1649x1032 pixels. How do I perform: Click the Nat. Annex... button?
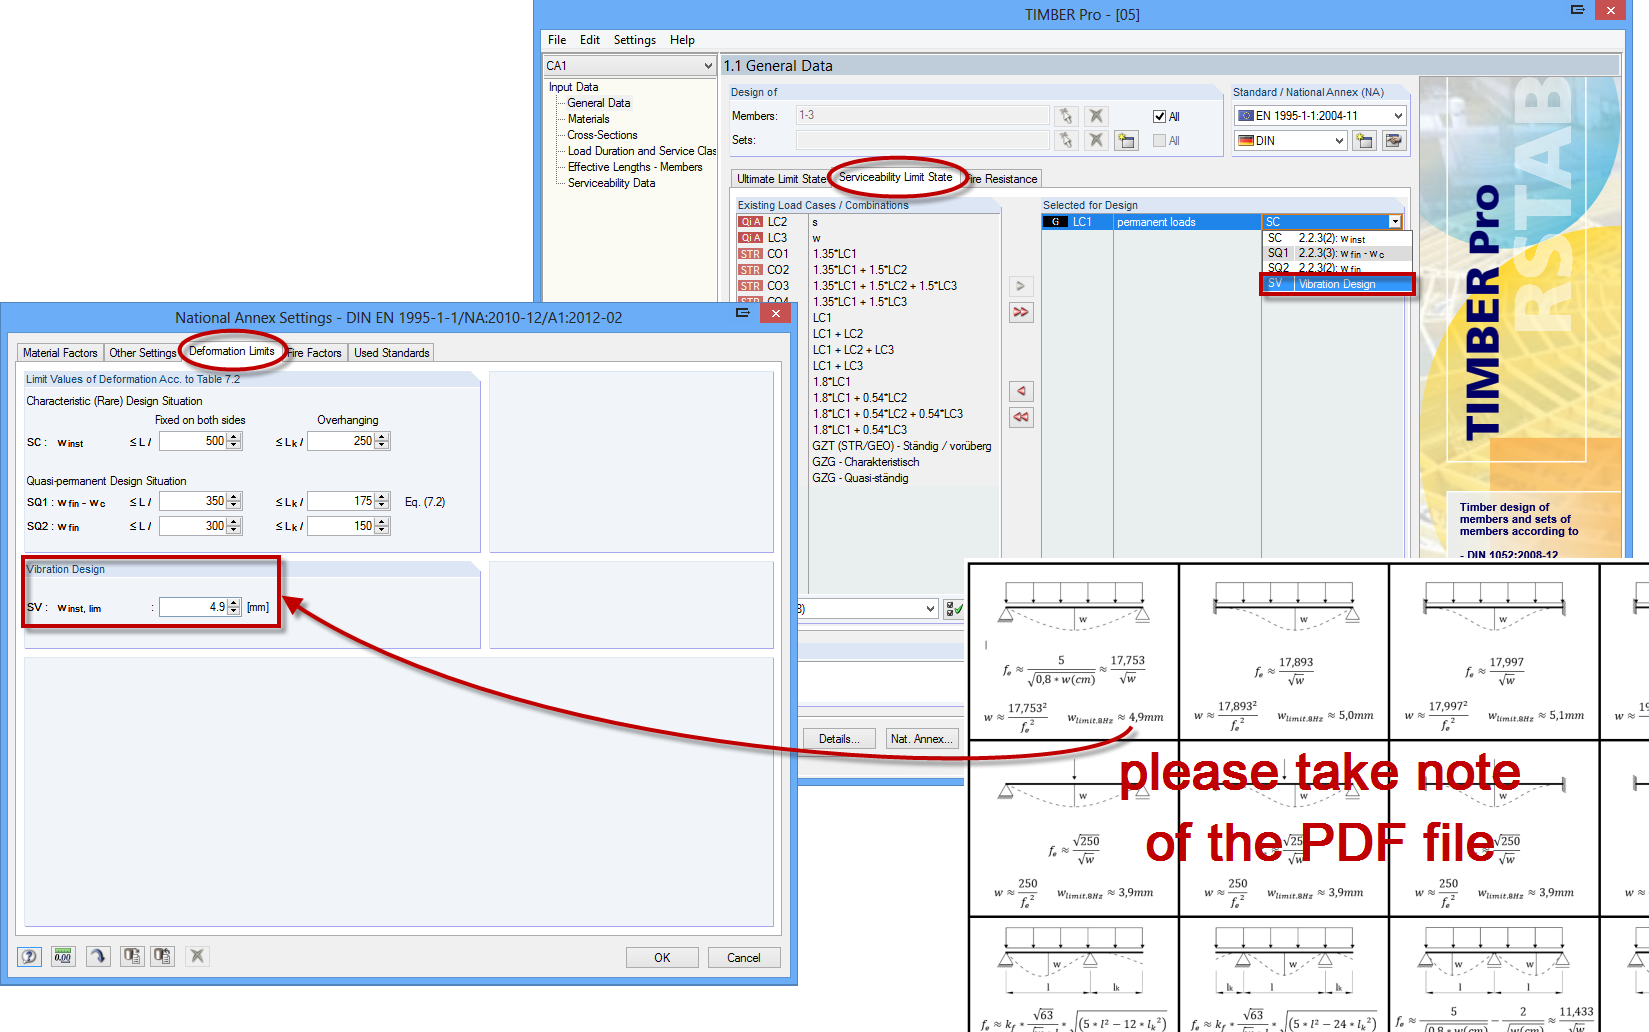coord(922,739)
